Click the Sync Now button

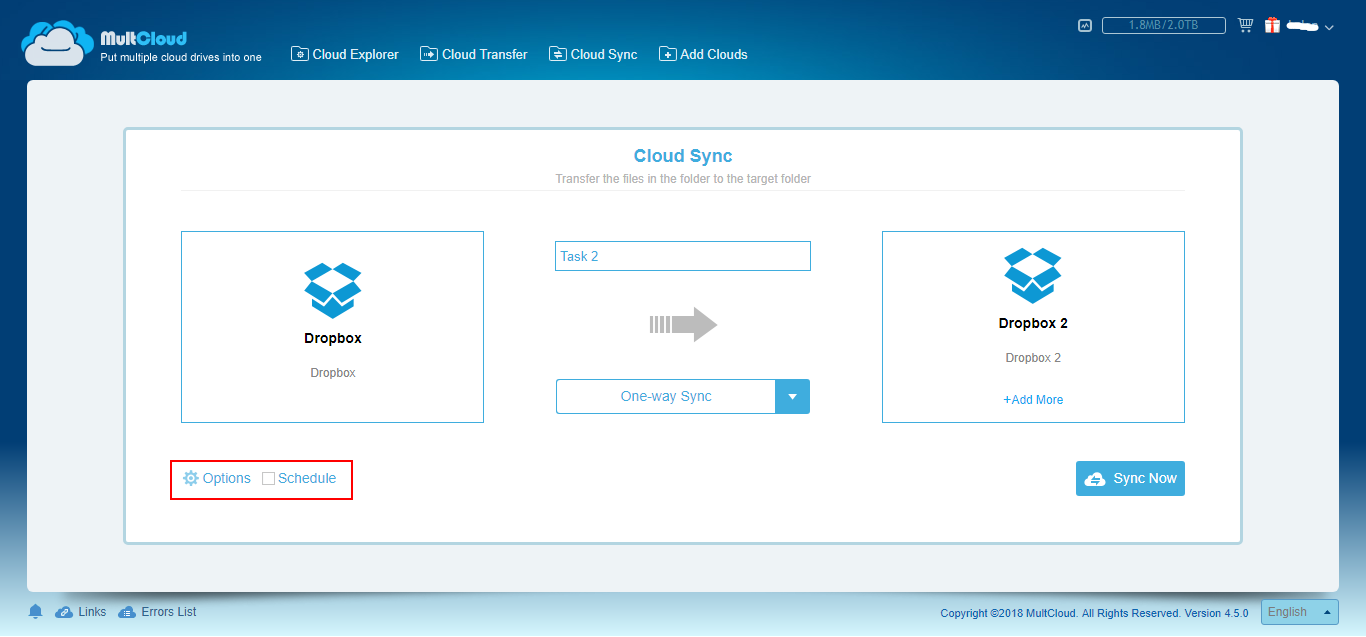click(1130, 478)
